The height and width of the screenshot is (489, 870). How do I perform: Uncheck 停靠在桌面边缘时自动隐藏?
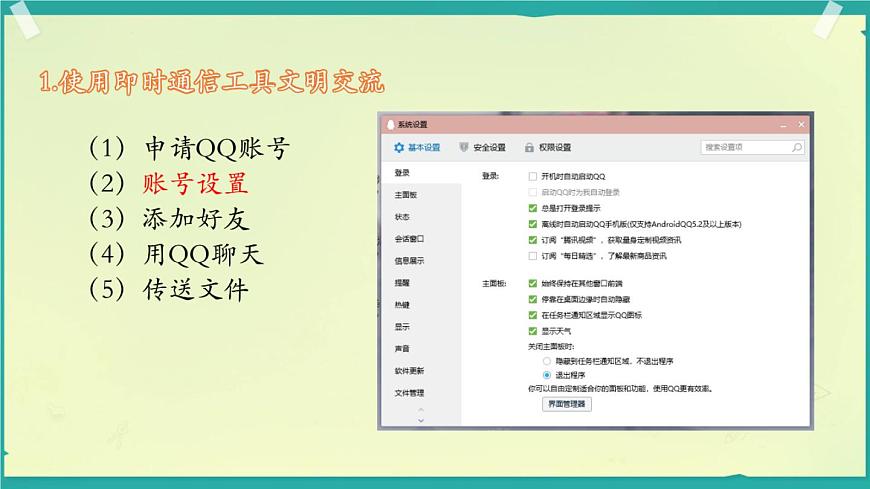[533, 299]
